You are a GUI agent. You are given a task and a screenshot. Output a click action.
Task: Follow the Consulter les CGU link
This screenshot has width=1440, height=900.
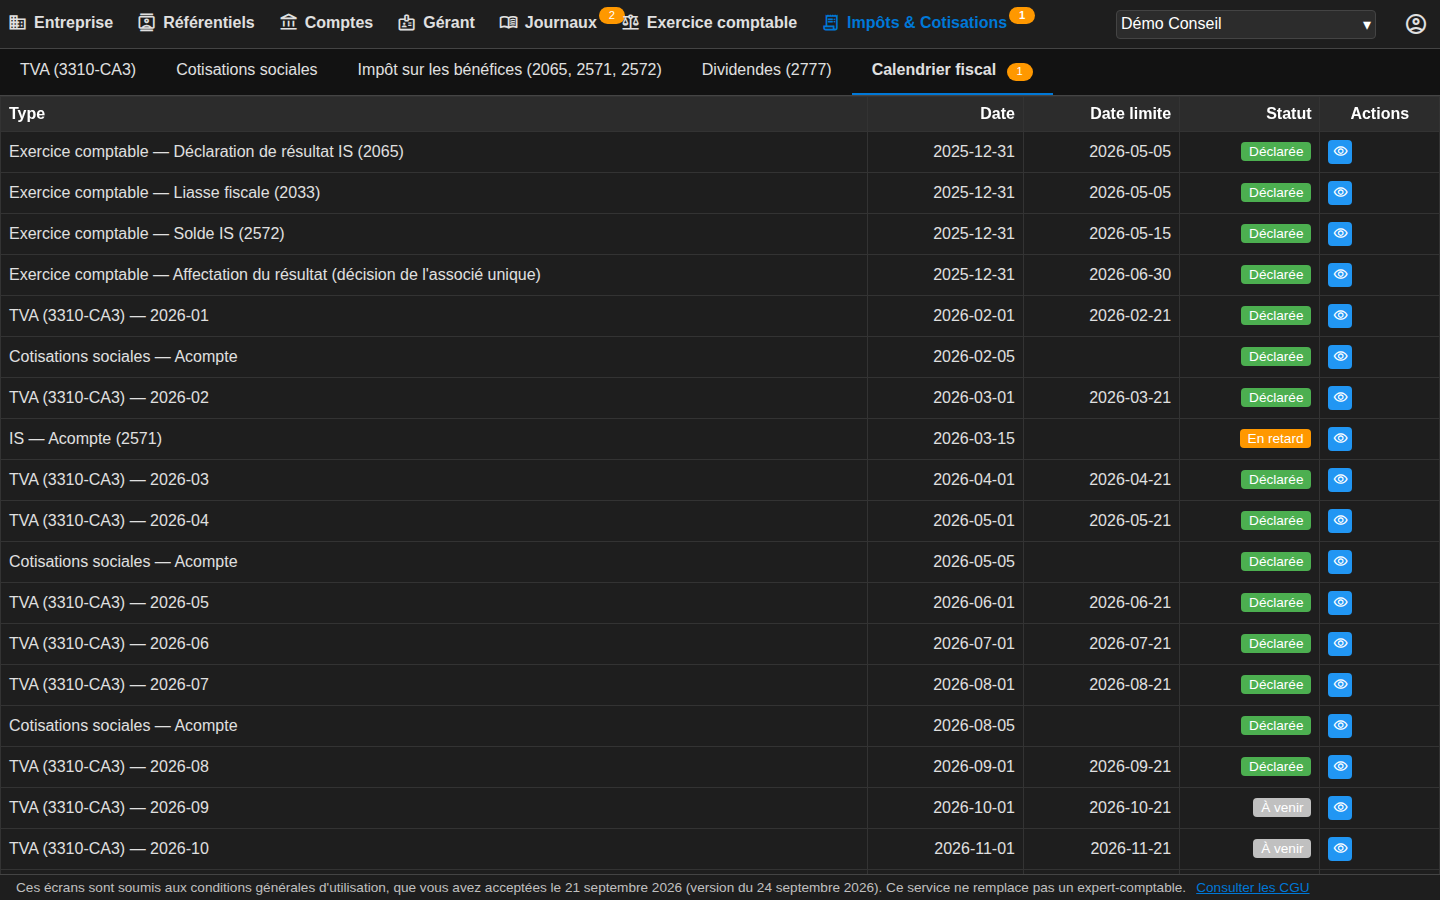click(1252, 888)
